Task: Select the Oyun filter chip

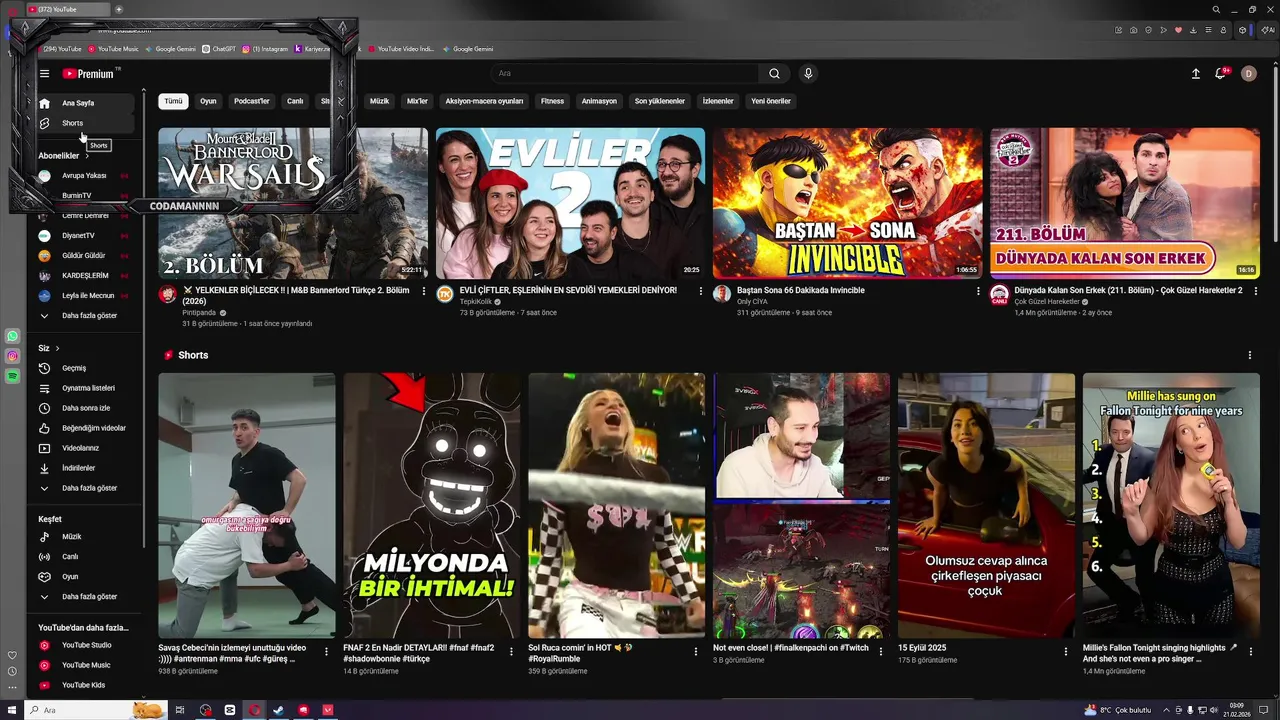Action: [x=208, y=101]
